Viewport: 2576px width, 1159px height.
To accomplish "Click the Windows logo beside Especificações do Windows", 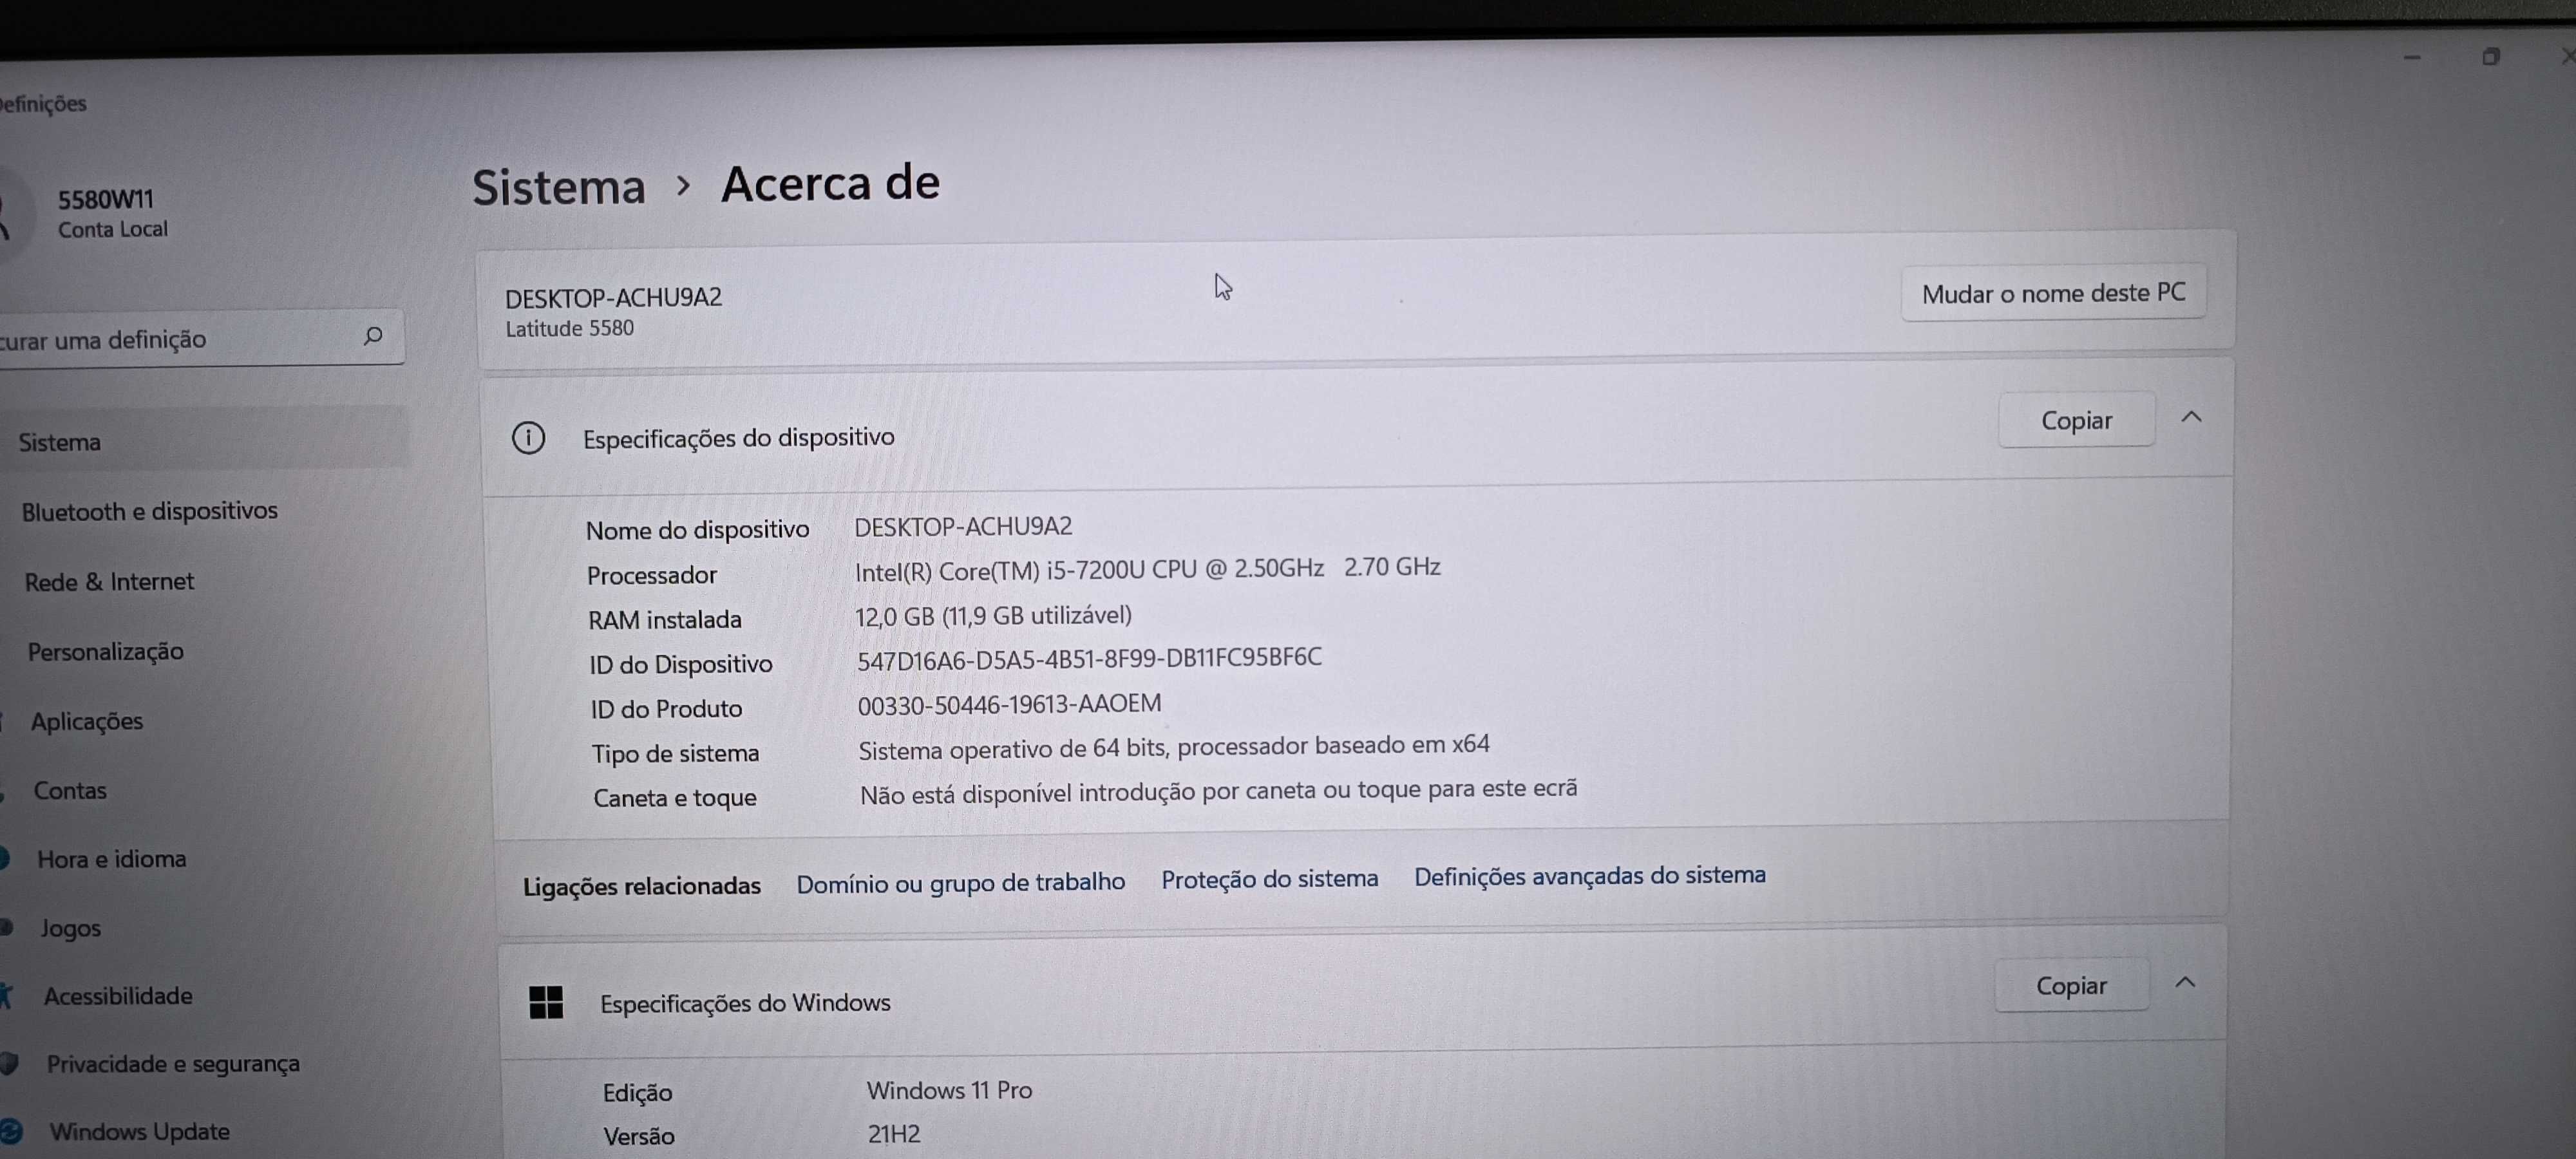I will click(x=546, y=1002).
